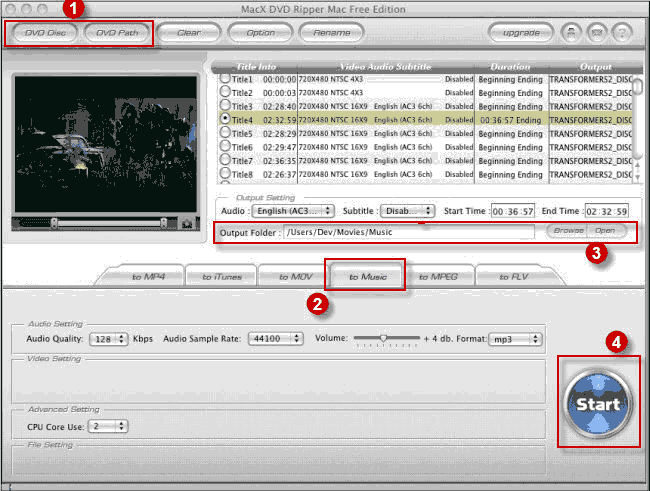Open help with the question mark icon
The image size is (650, 491).
click(x=622, y=33)
